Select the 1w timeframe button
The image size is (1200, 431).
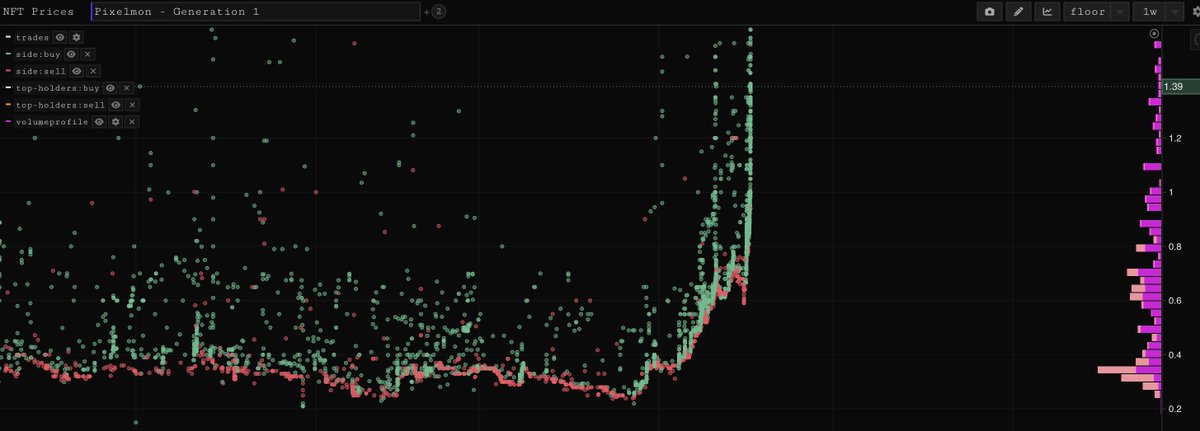(1150, 12)
